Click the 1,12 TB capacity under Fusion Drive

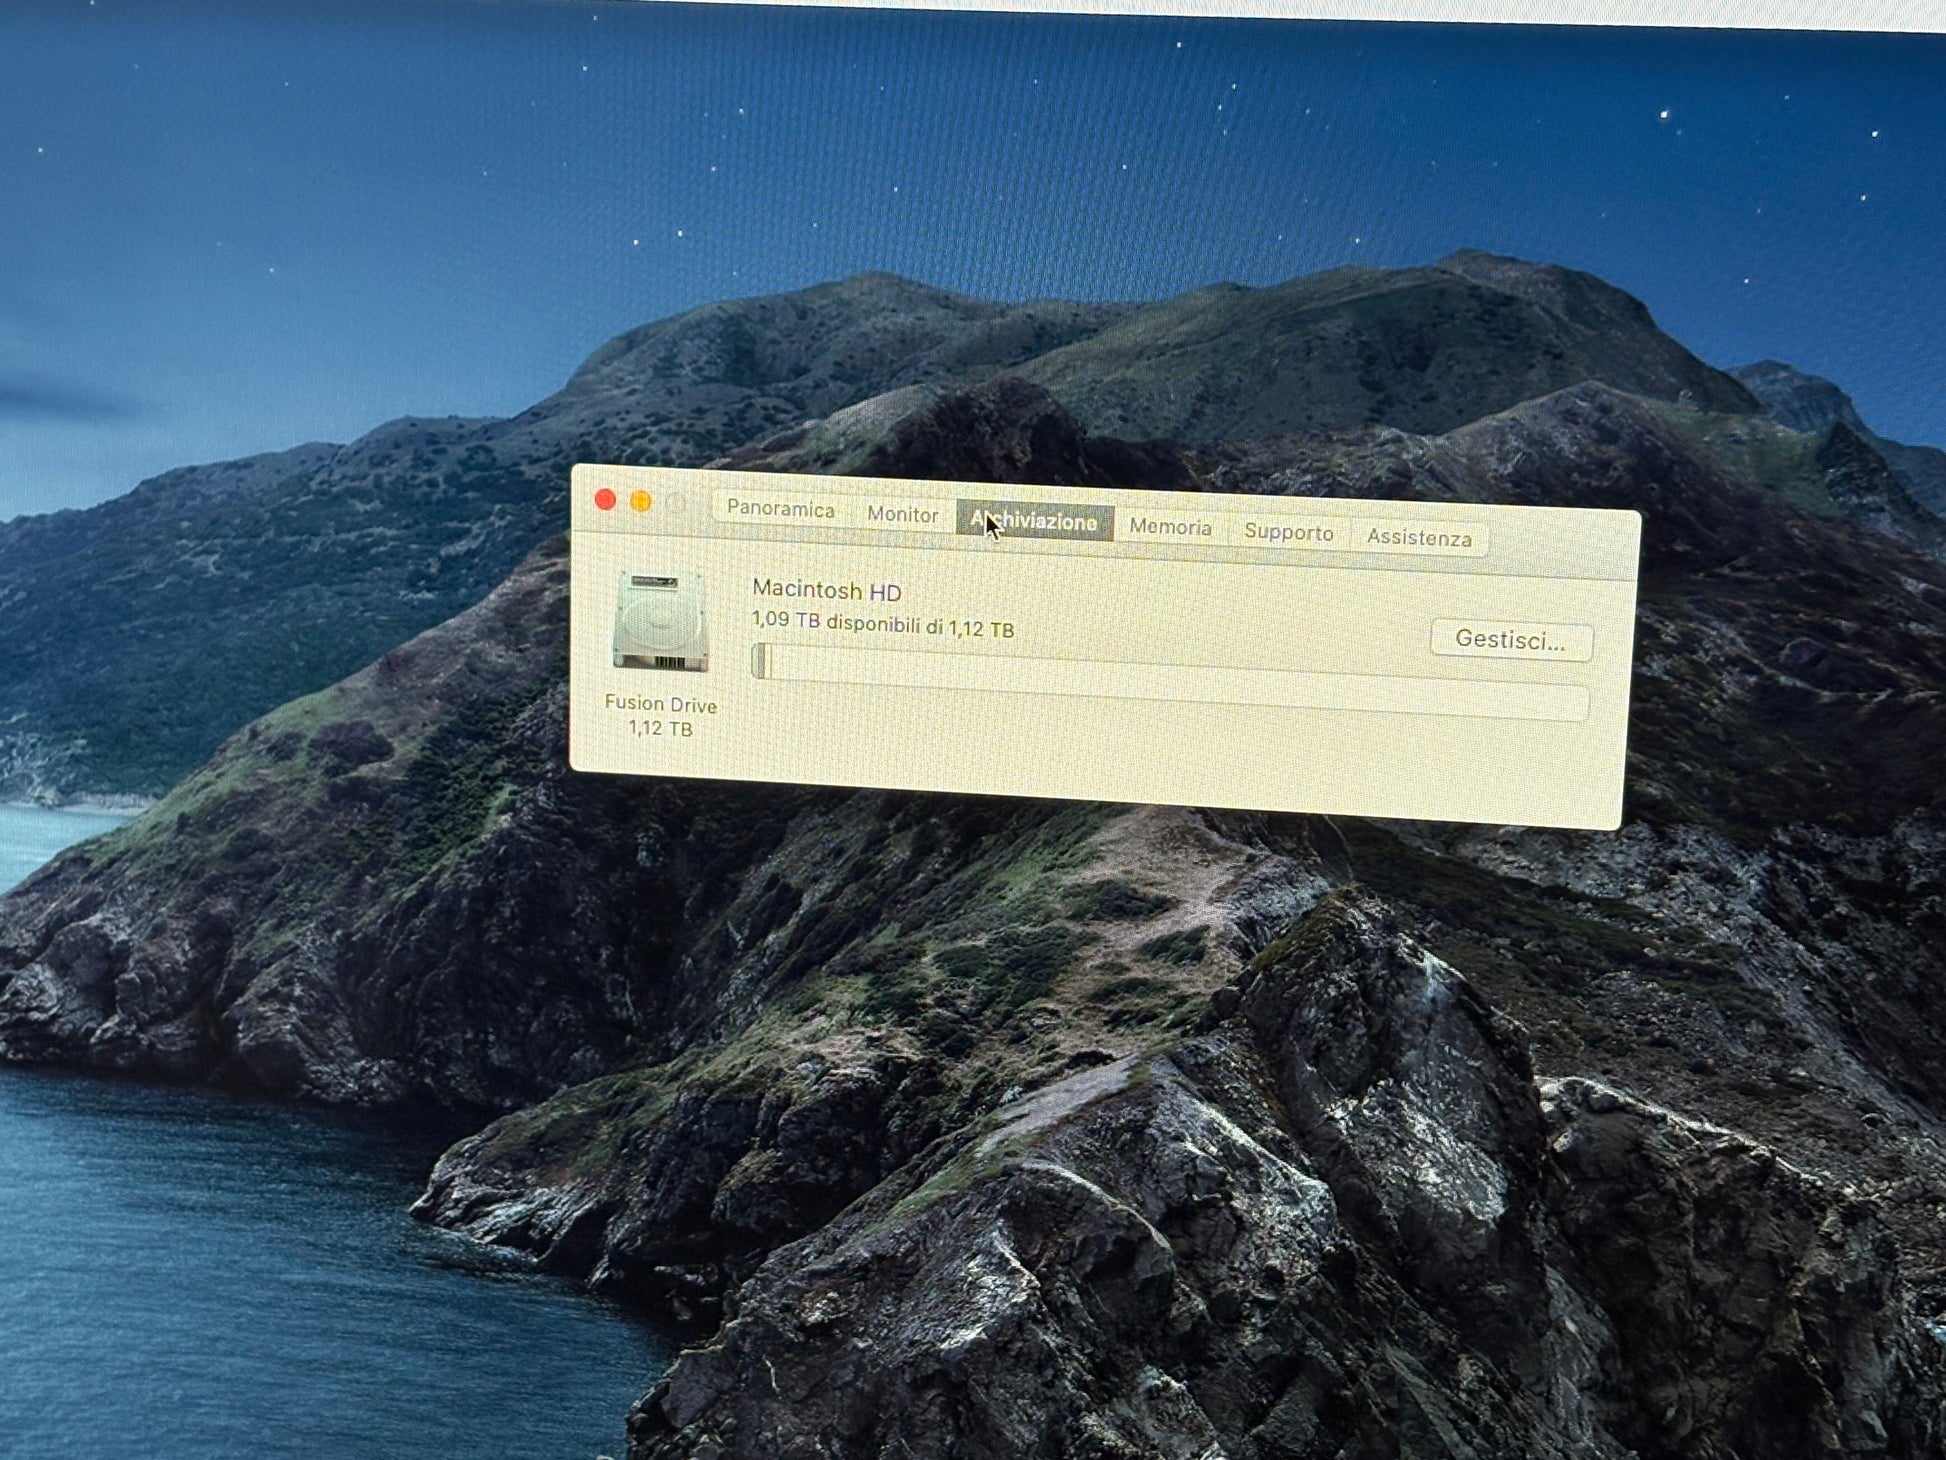point(660,729)
